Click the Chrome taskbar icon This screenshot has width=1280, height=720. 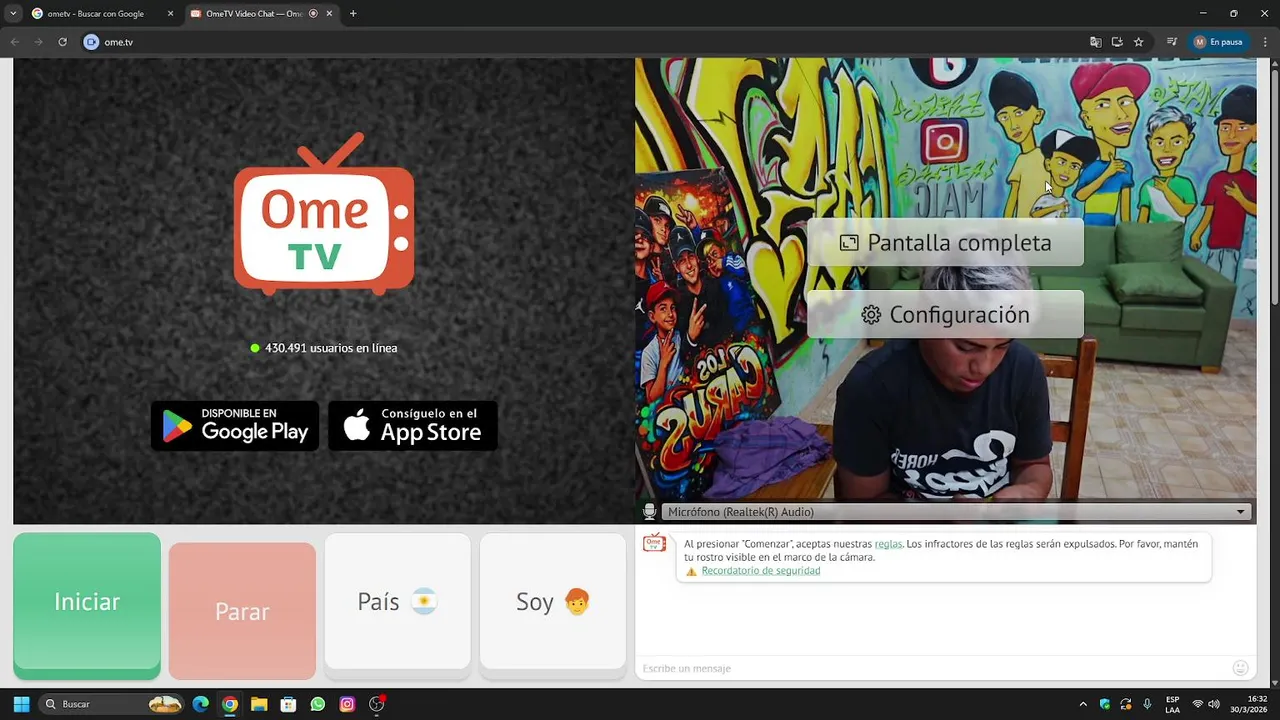(230, 704)
